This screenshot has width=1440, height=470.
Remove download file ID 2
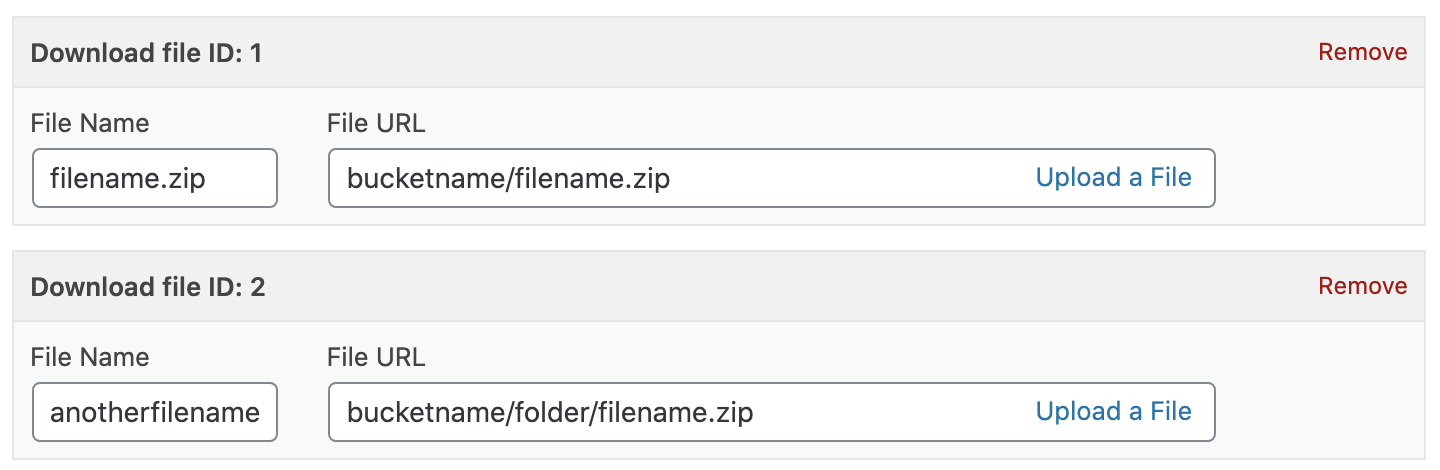coord(1362,286)
